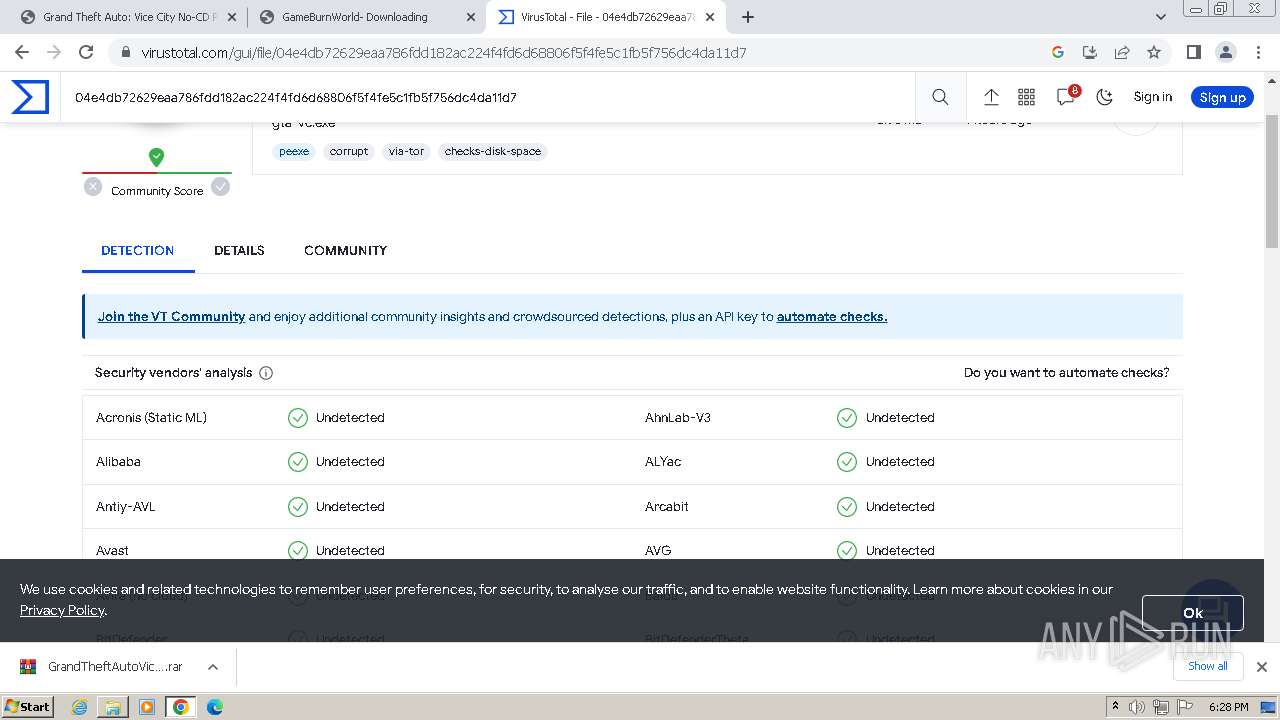Image resolution: width=1280 pixels, height=720 pixels.
Task: Open Microsoft Edge from taskbar
Action: 214,707
